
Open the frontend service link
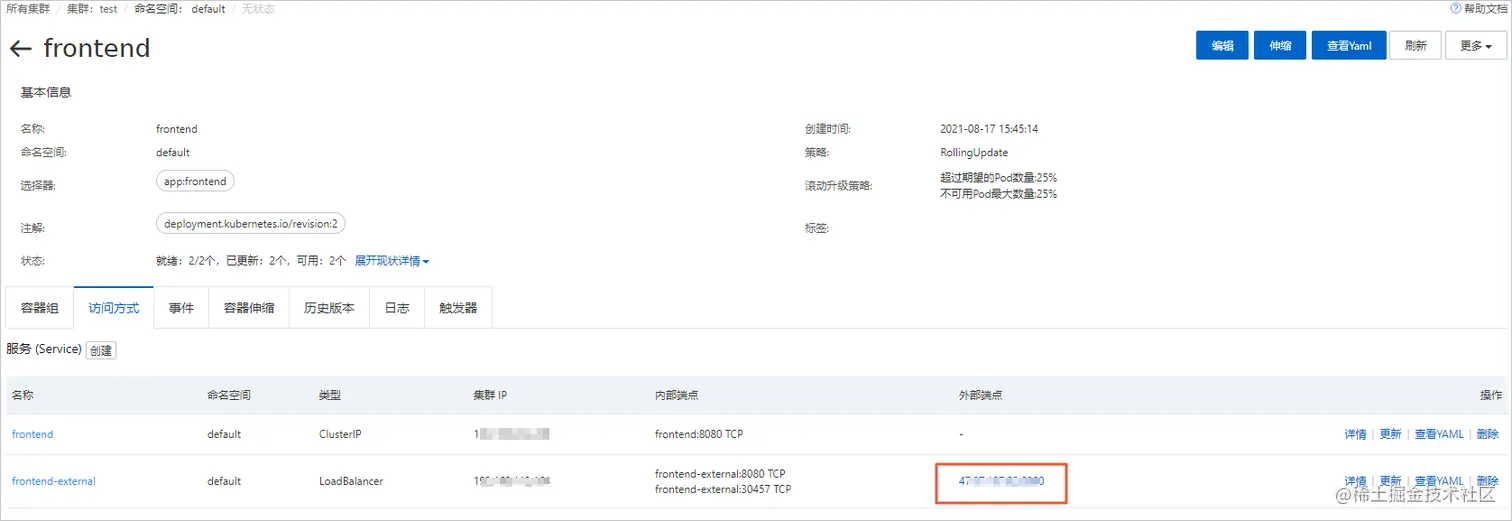pyautogui.click(x=32, y=434)
